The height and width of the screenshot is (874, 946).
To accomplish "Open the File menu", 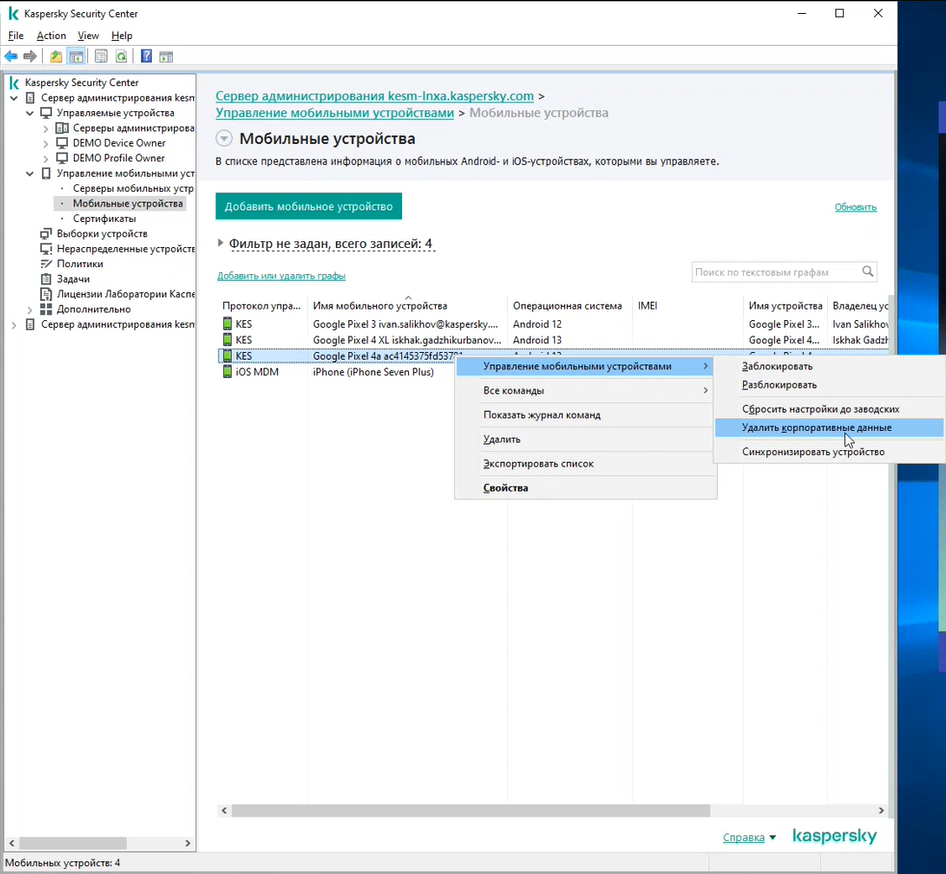I will [16, 36].
